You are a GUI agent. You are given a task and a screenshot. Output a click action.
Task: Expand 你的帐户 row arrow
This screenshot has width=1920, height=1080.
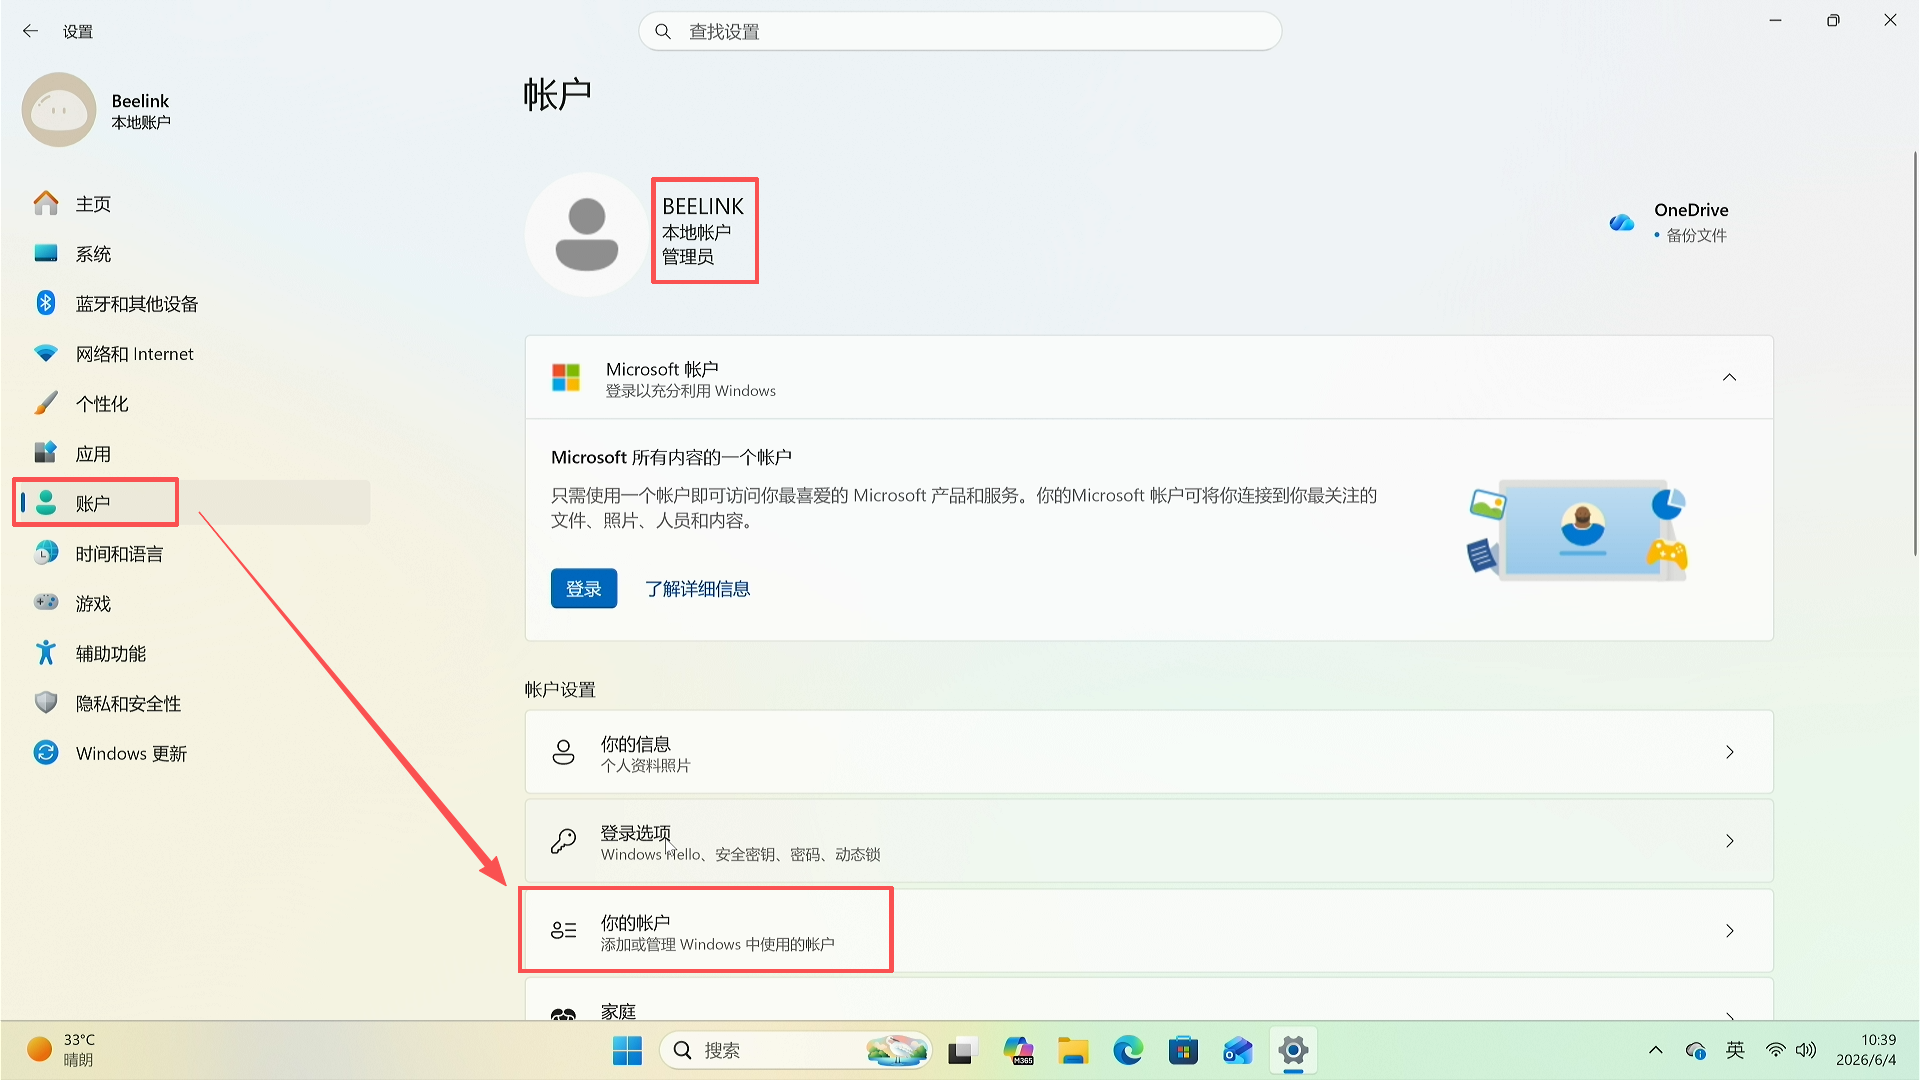click(1730, 931)
